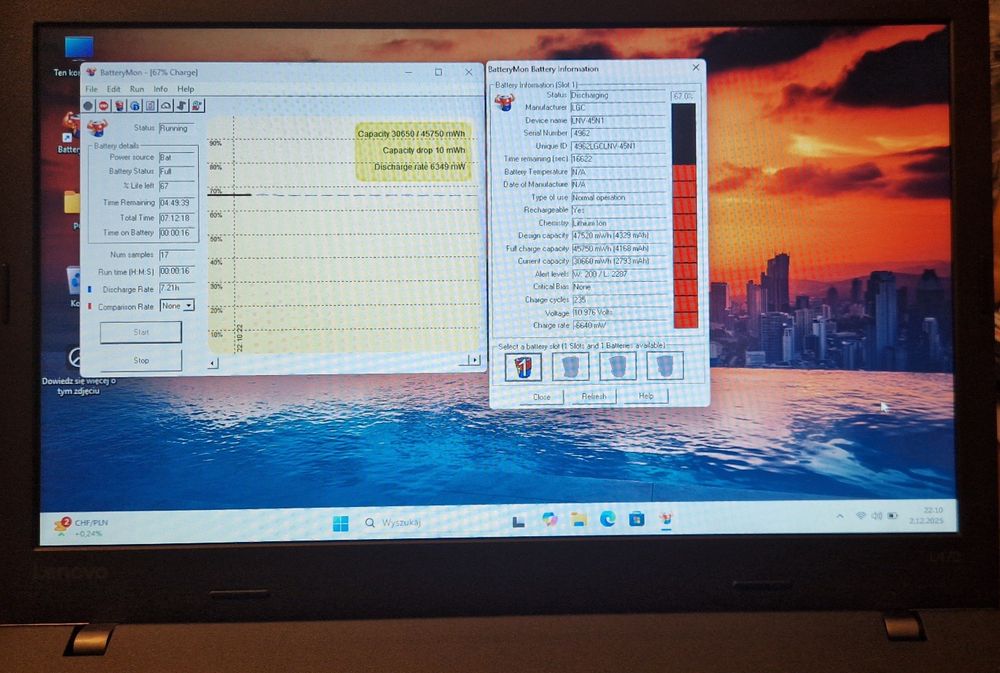
Task: Click Help button in Battery Information dialog
Action: point(645,396)
